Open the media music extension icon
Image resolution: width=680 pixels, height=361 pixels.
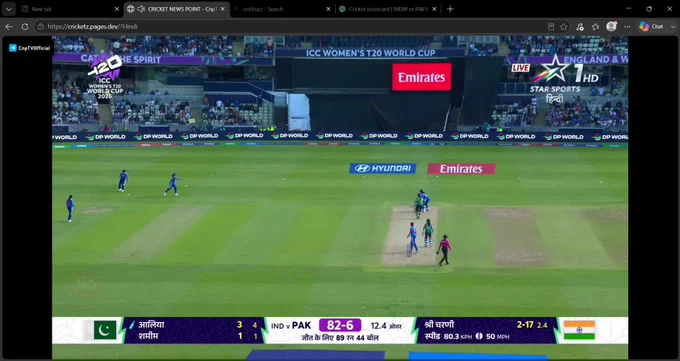click(x=580, y=26)
